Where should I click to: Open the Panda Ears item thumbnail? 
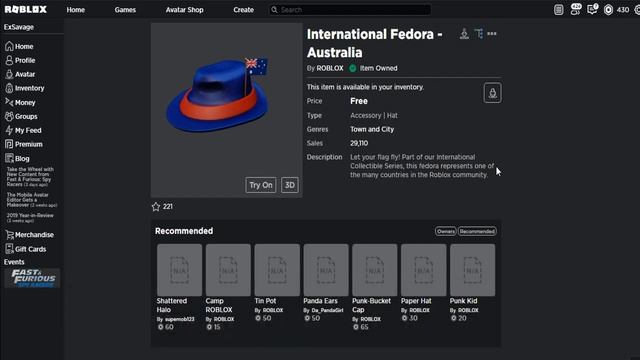(326, 270)
